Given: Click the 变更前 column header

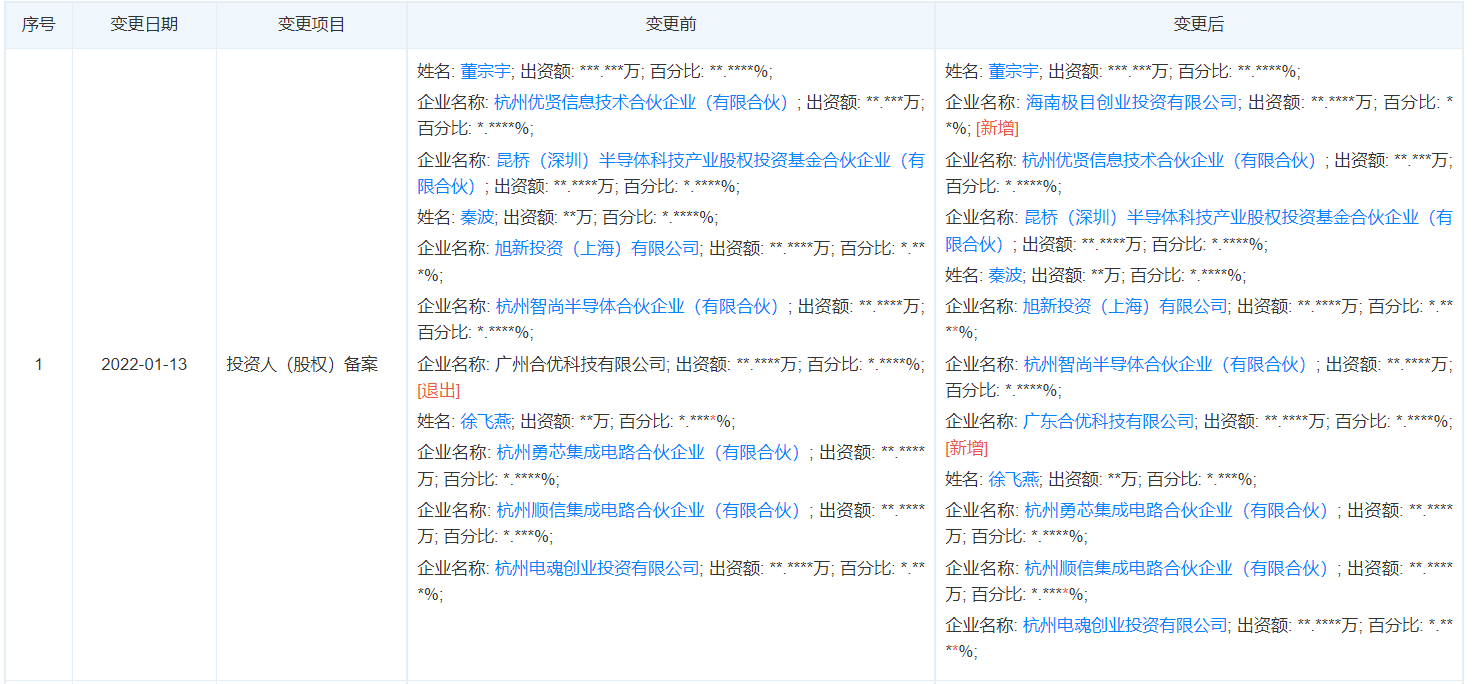Looking at the screenshot, I should 670,25.
